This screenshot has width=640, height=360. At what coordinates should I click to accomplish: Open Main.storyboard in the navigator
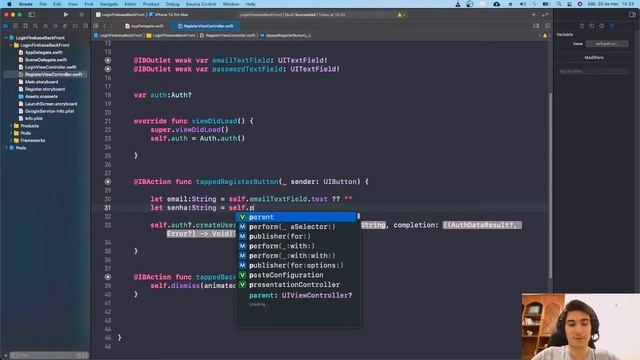tap(41, 82)
